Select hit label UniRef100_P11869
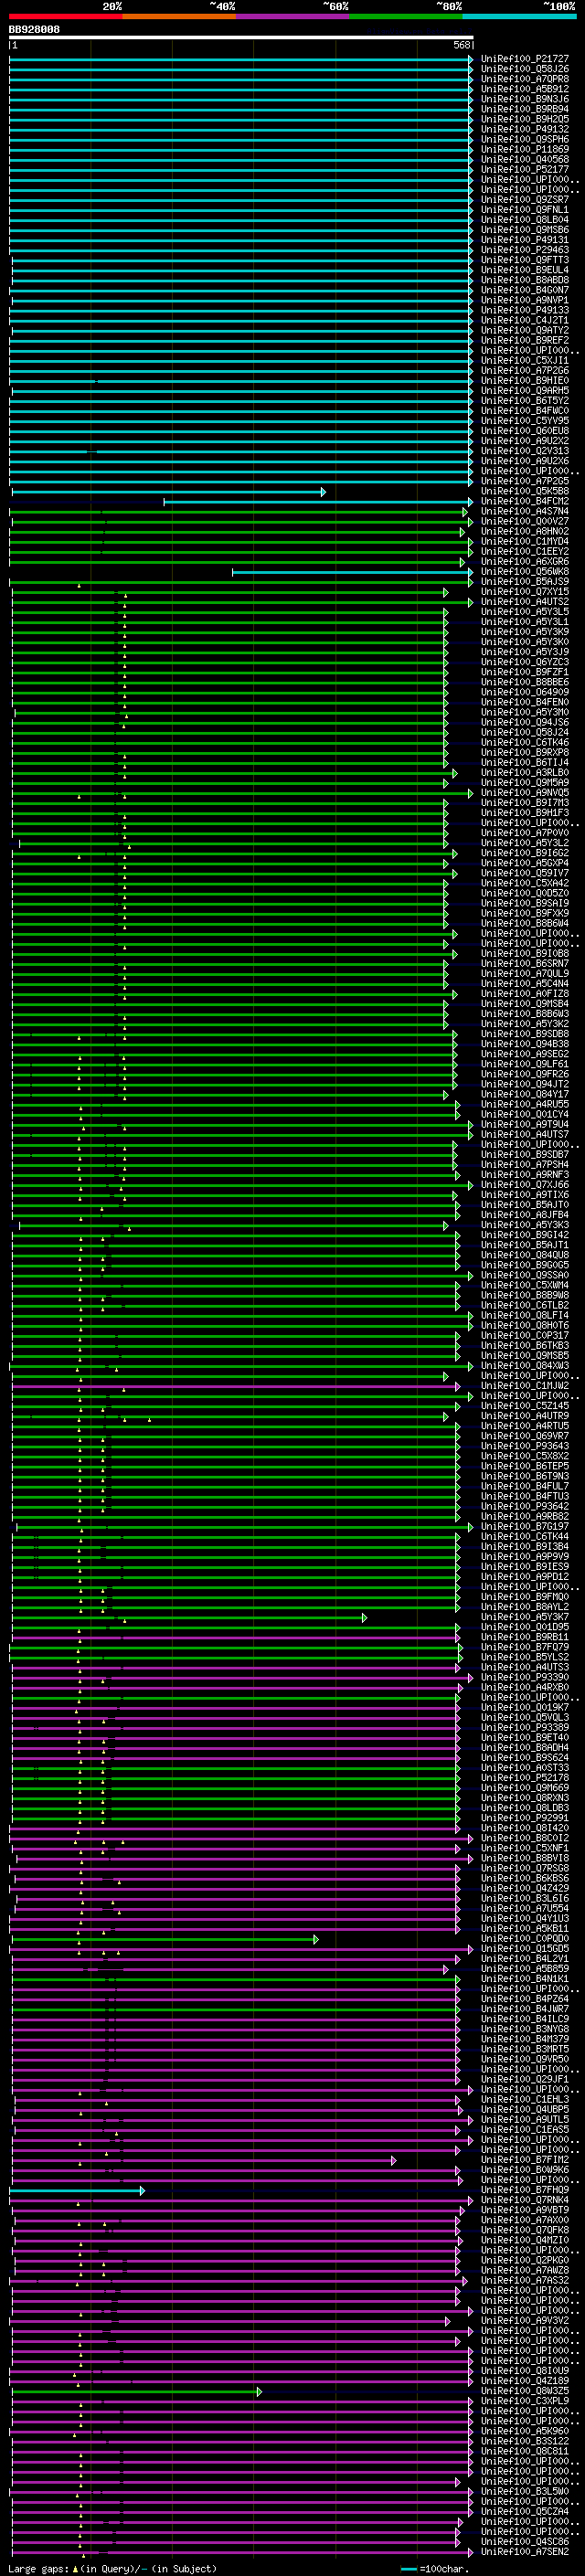The height and width of the screenshot is (2576, 585). (524, 149)
